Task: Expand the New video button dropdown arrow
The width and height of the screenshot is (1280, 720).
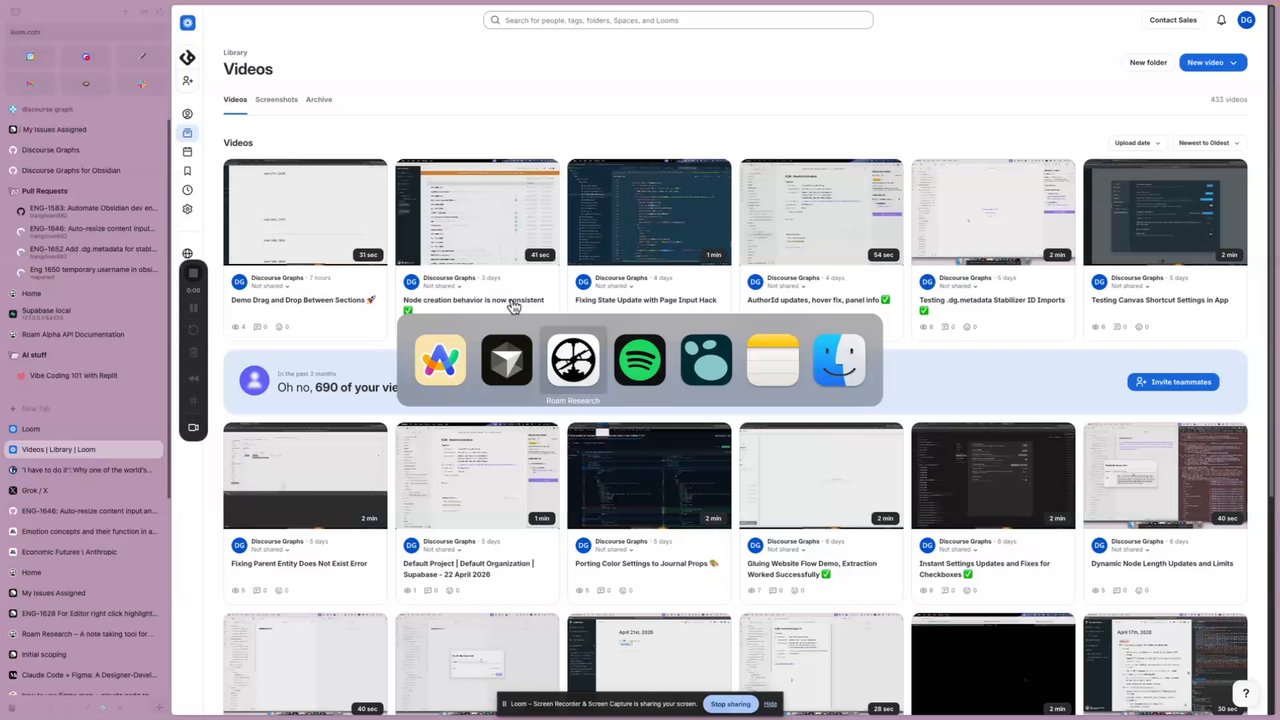Action: (1234, 62)
